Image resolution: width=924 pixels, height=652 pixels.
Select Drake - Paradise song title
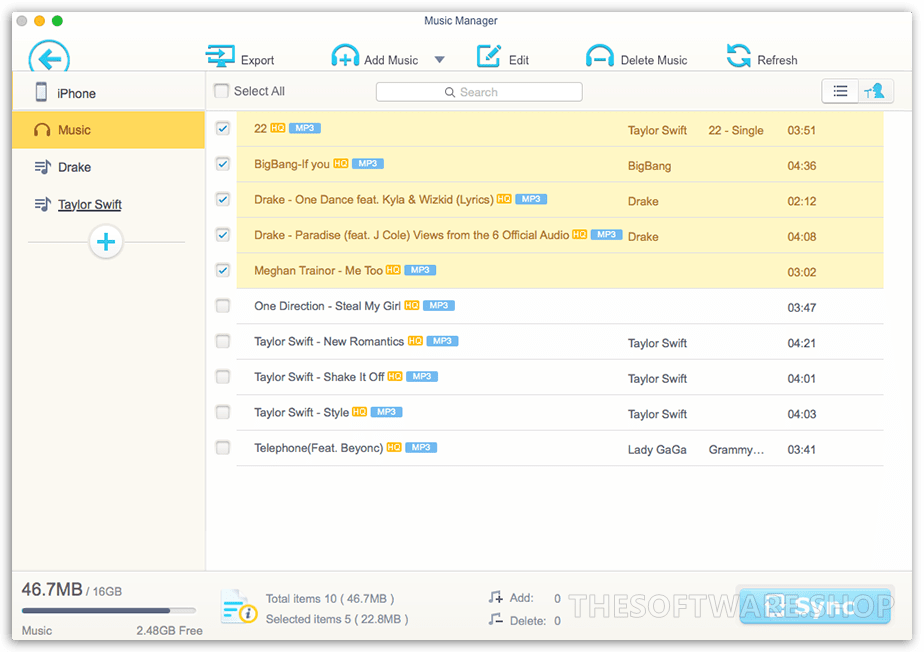[411, 235]
